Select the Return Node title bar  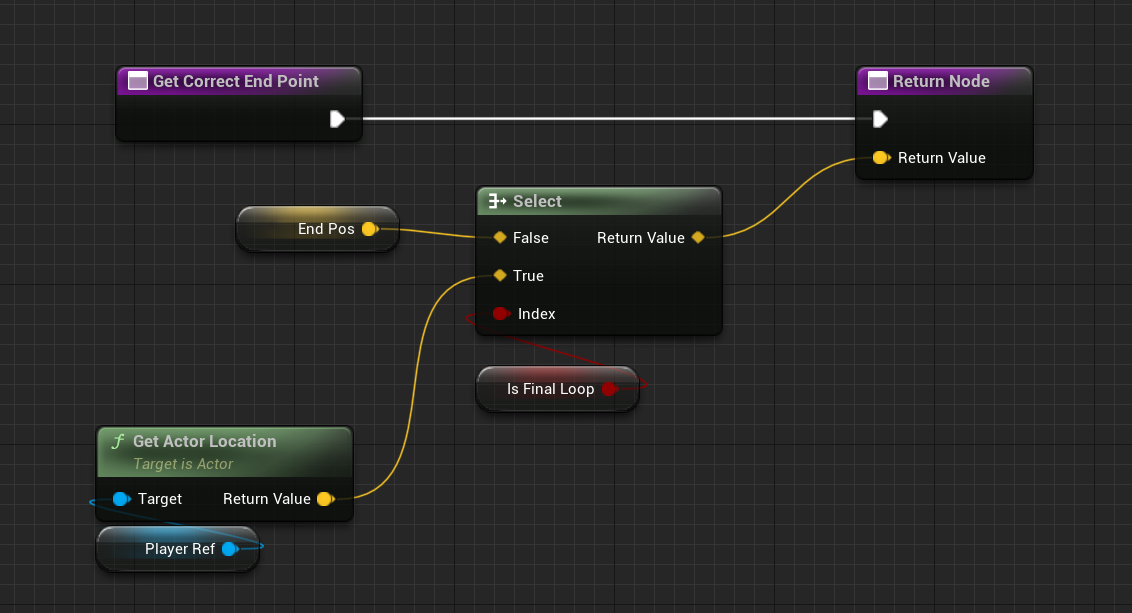(944, 81)
